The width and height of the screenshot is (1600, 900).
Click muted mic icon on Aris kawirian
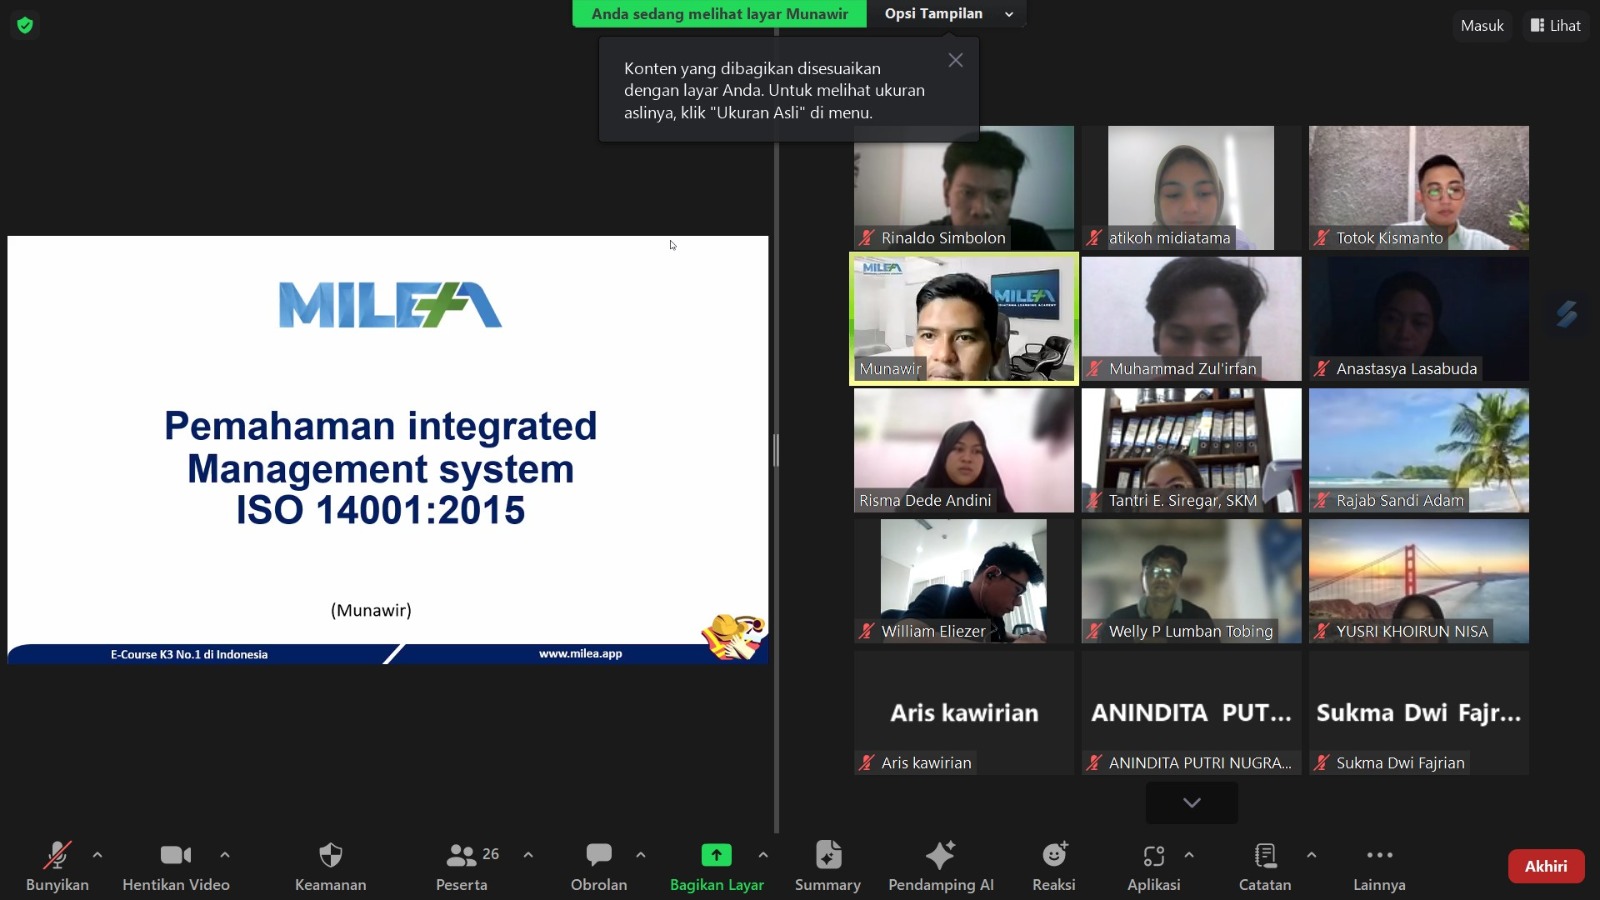coord(867,763)
